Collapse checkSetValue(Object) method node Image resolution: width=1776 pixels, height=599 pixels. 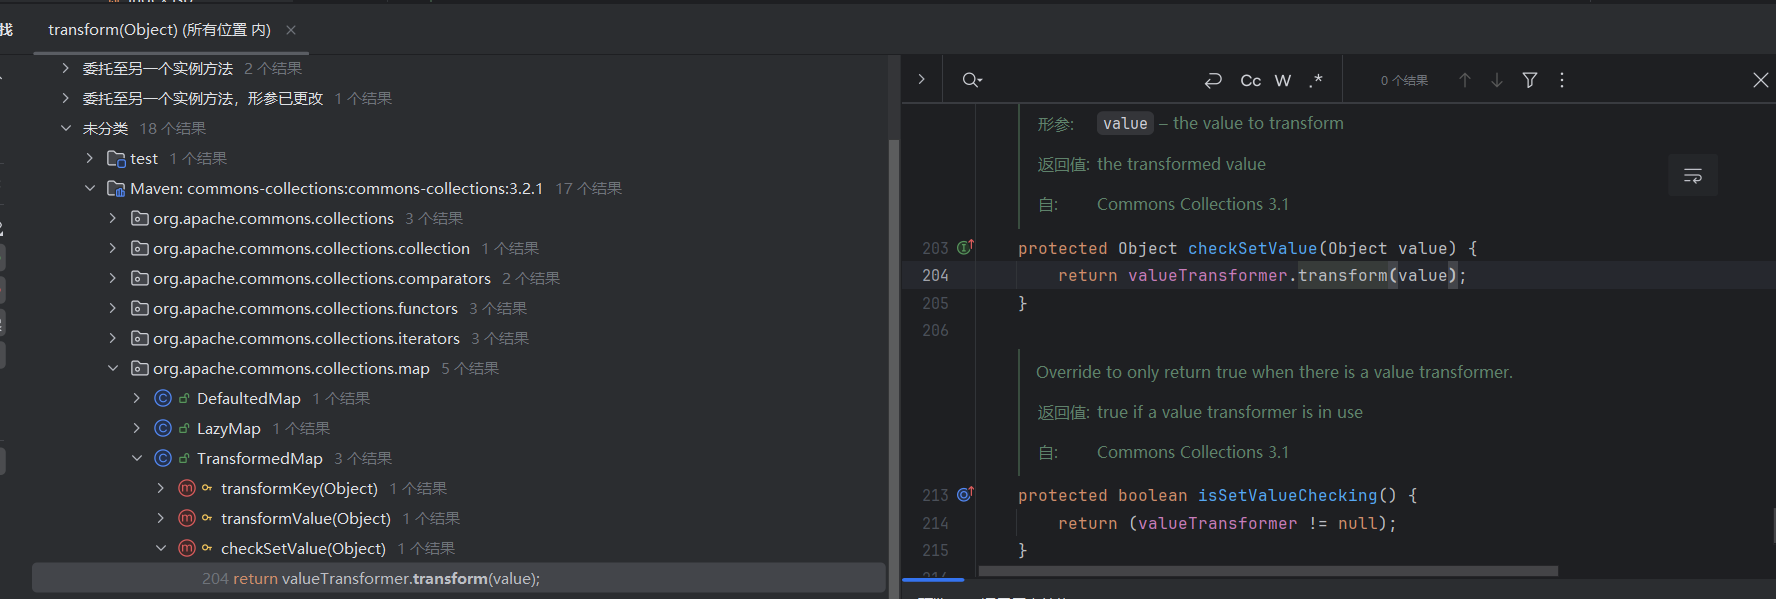[161, 548]
